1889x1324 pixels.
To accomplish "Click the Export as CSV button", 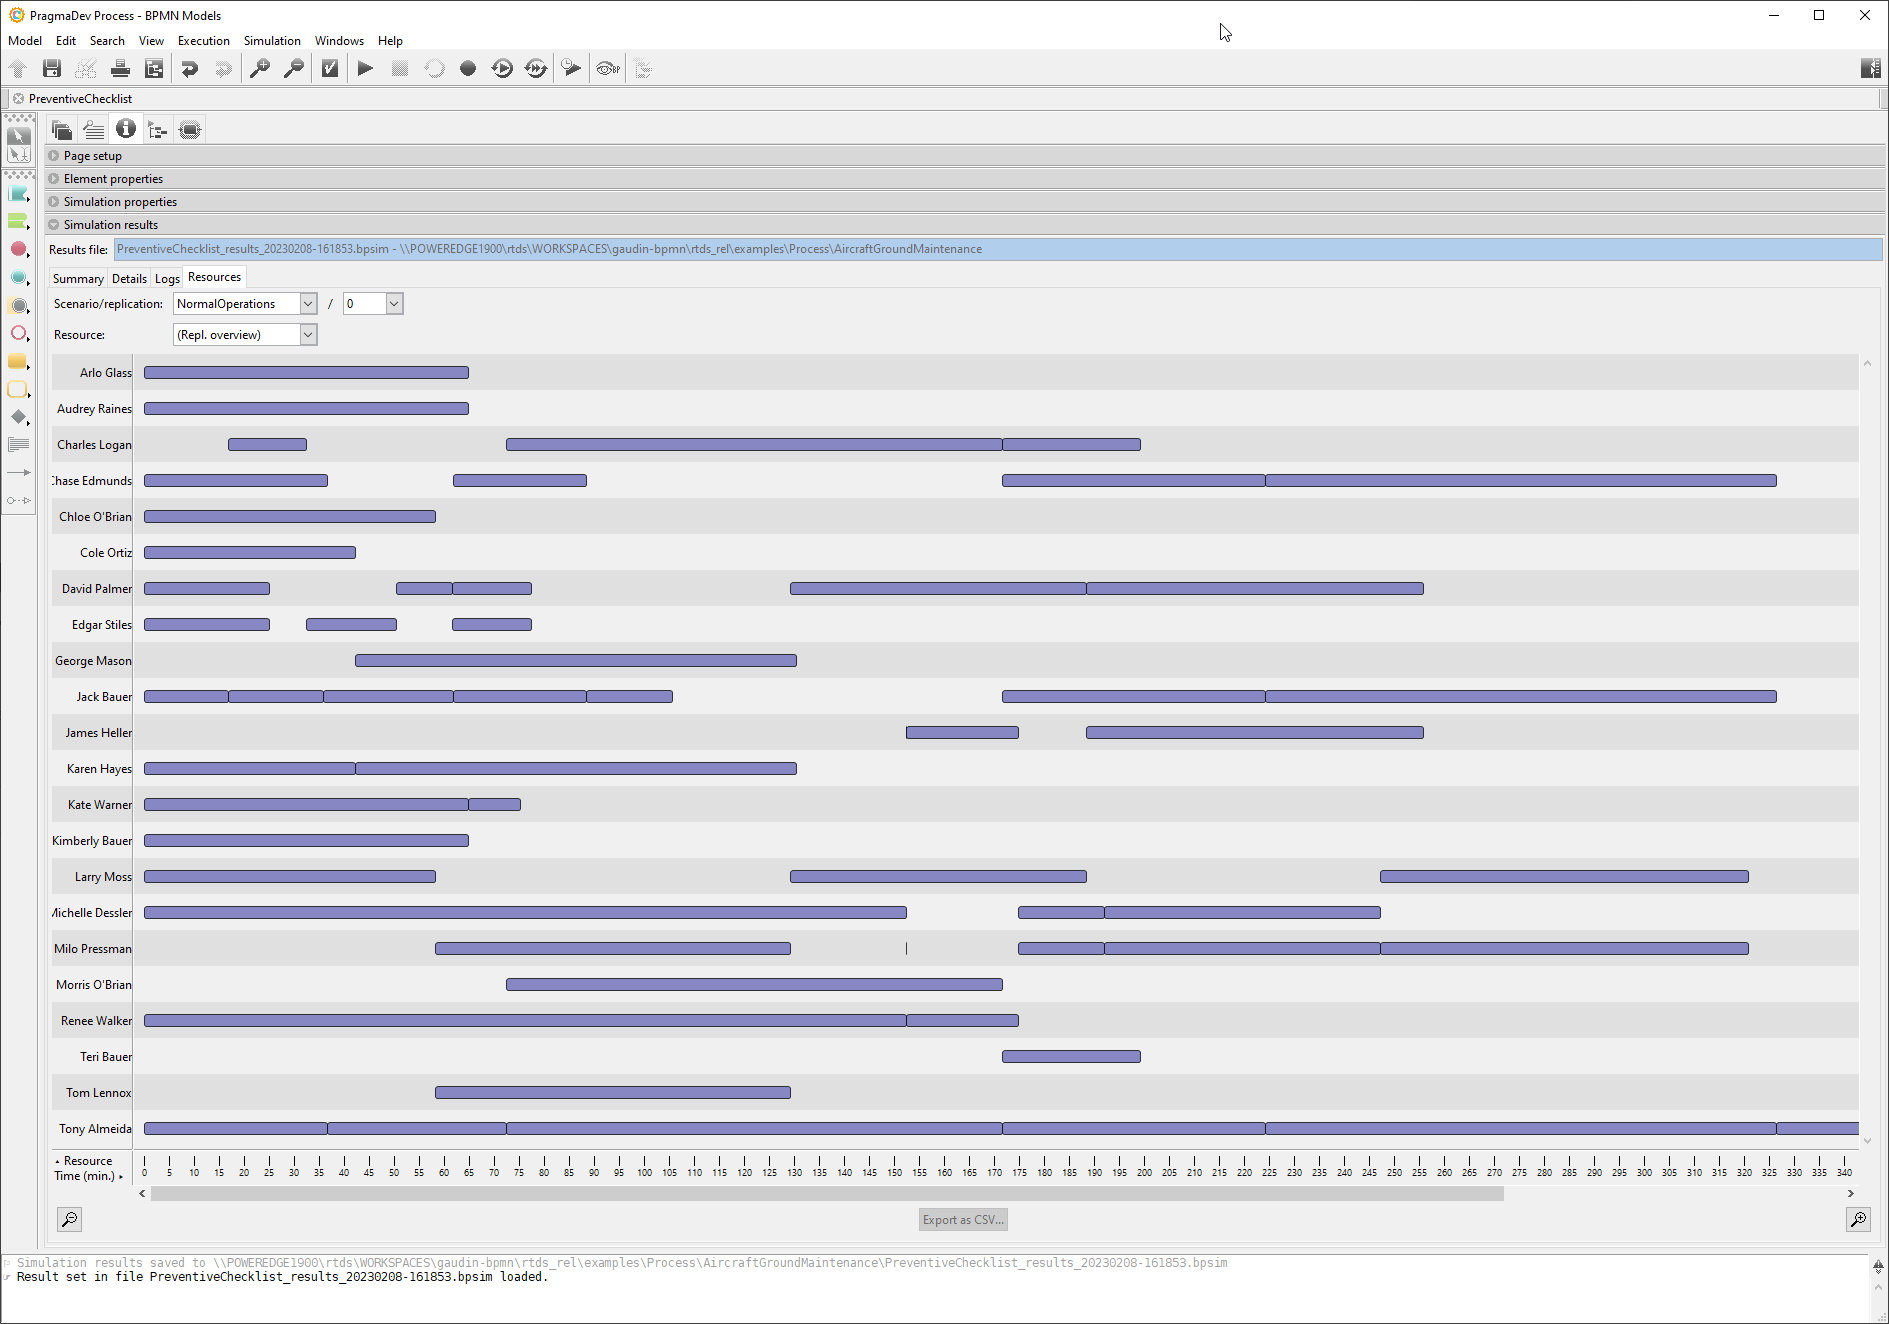I will click(x=962, y=1220).
